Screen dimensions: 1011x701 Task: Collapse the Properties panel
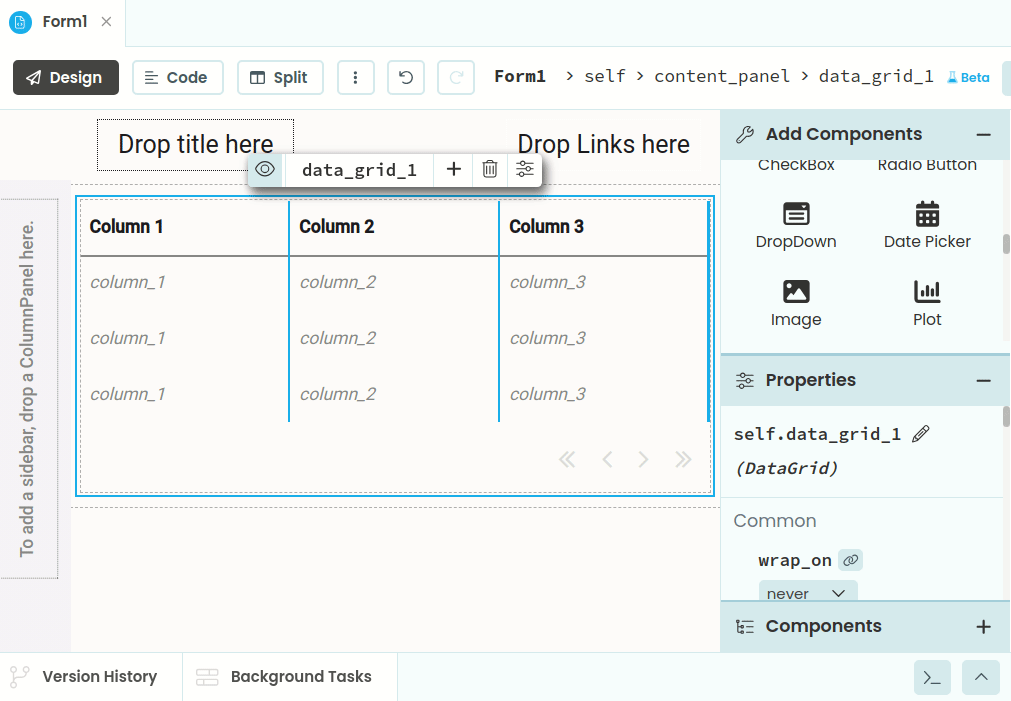(984, 380)
